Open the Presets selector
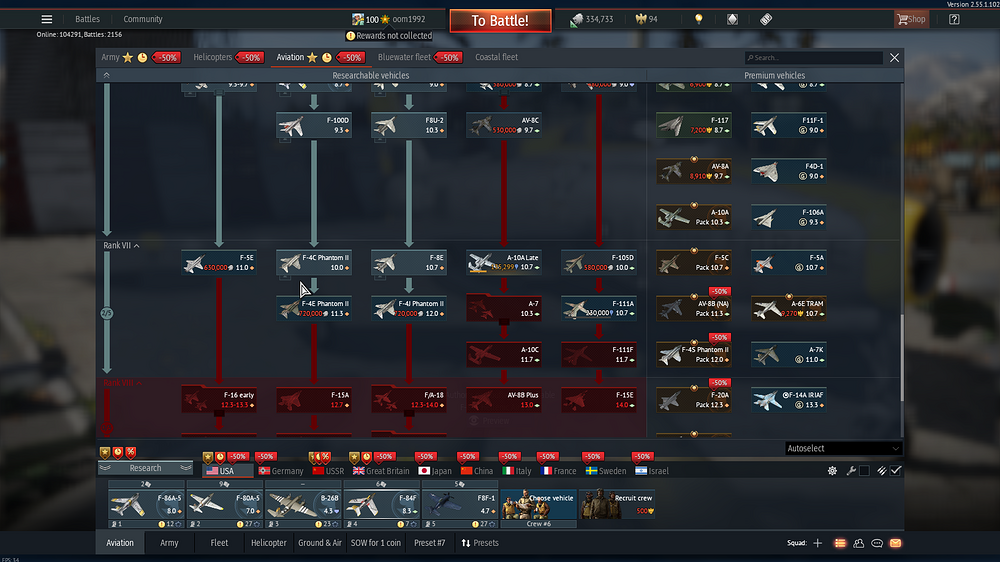 click(x=480, y=543)
